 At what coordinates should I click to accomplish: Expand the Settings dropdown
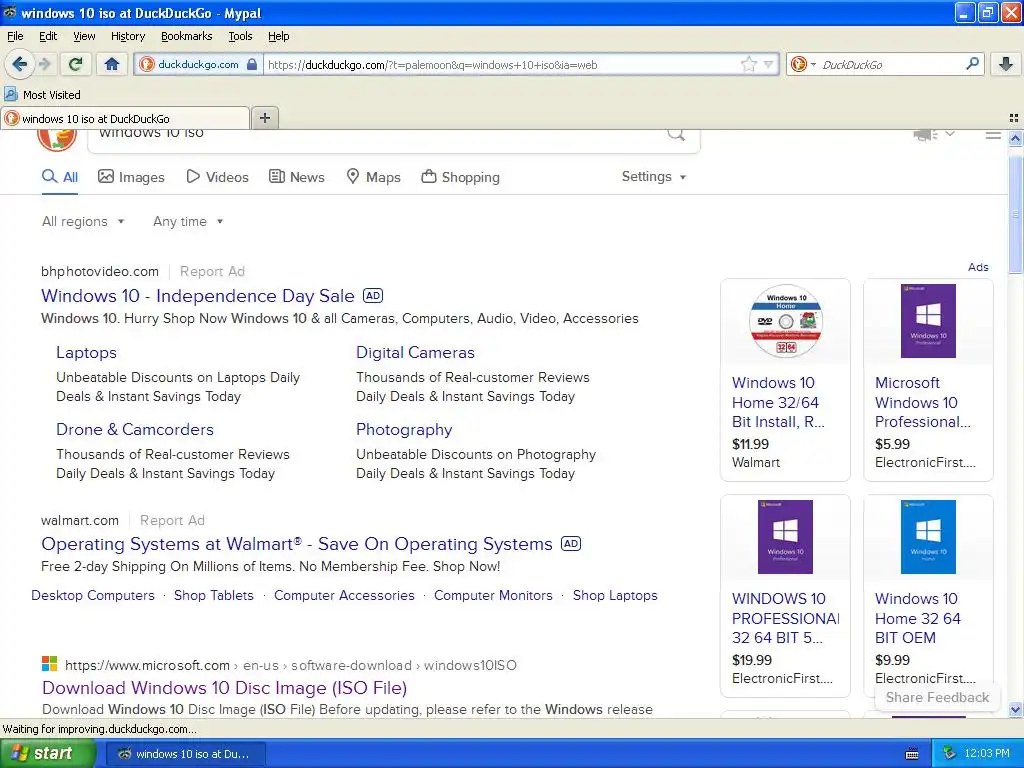(x=654, y=176)
